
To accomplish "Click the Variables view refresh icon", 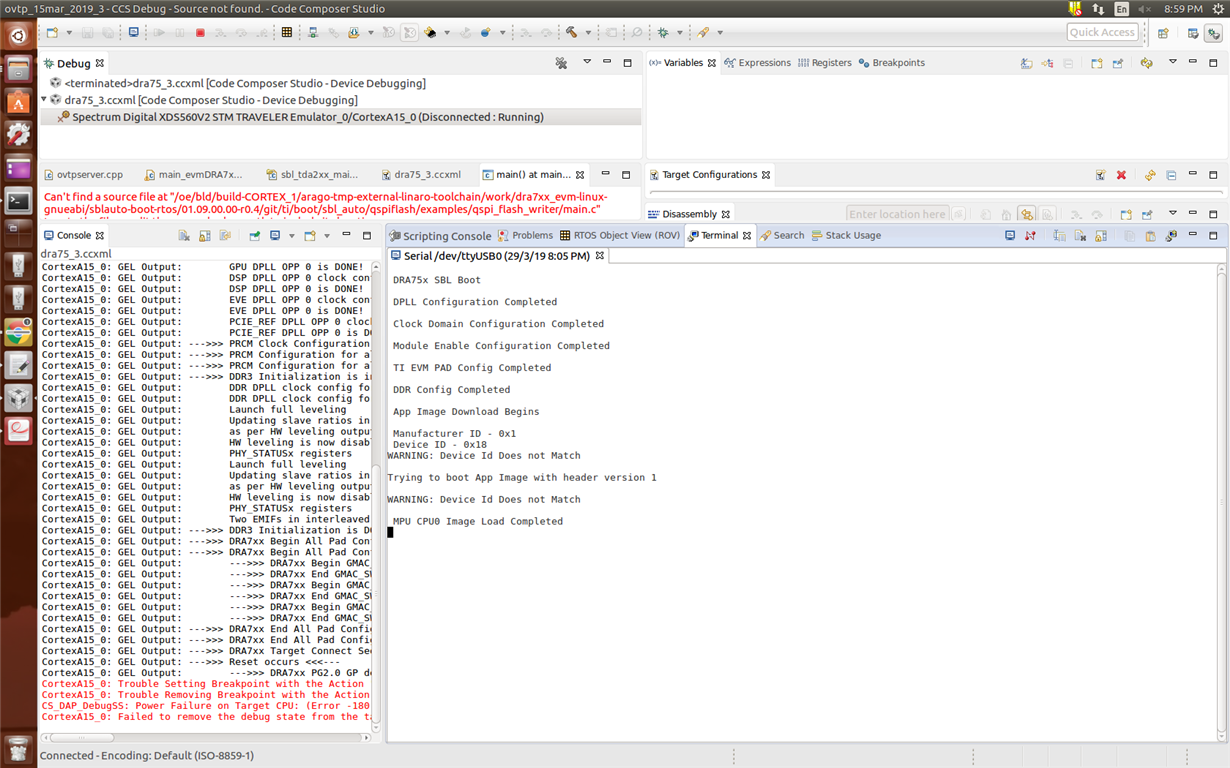I will coord(1147,63).
